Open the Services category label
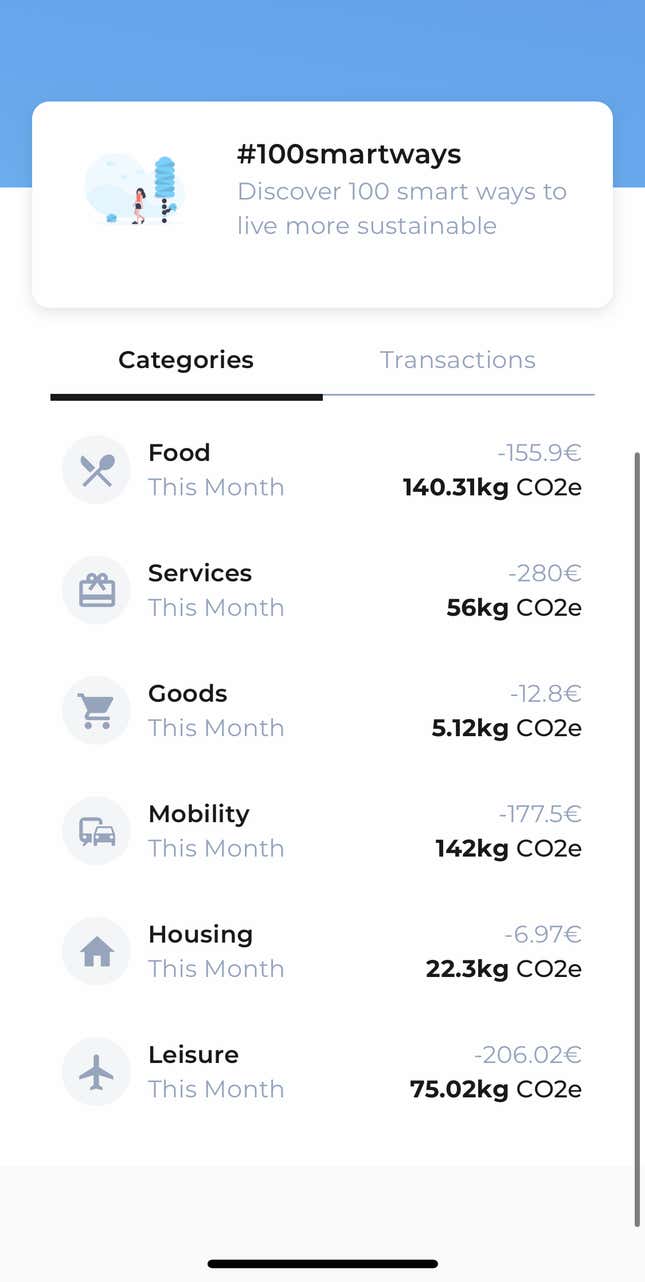This screenshot has height=1282, width=645. tap(200, 573)
